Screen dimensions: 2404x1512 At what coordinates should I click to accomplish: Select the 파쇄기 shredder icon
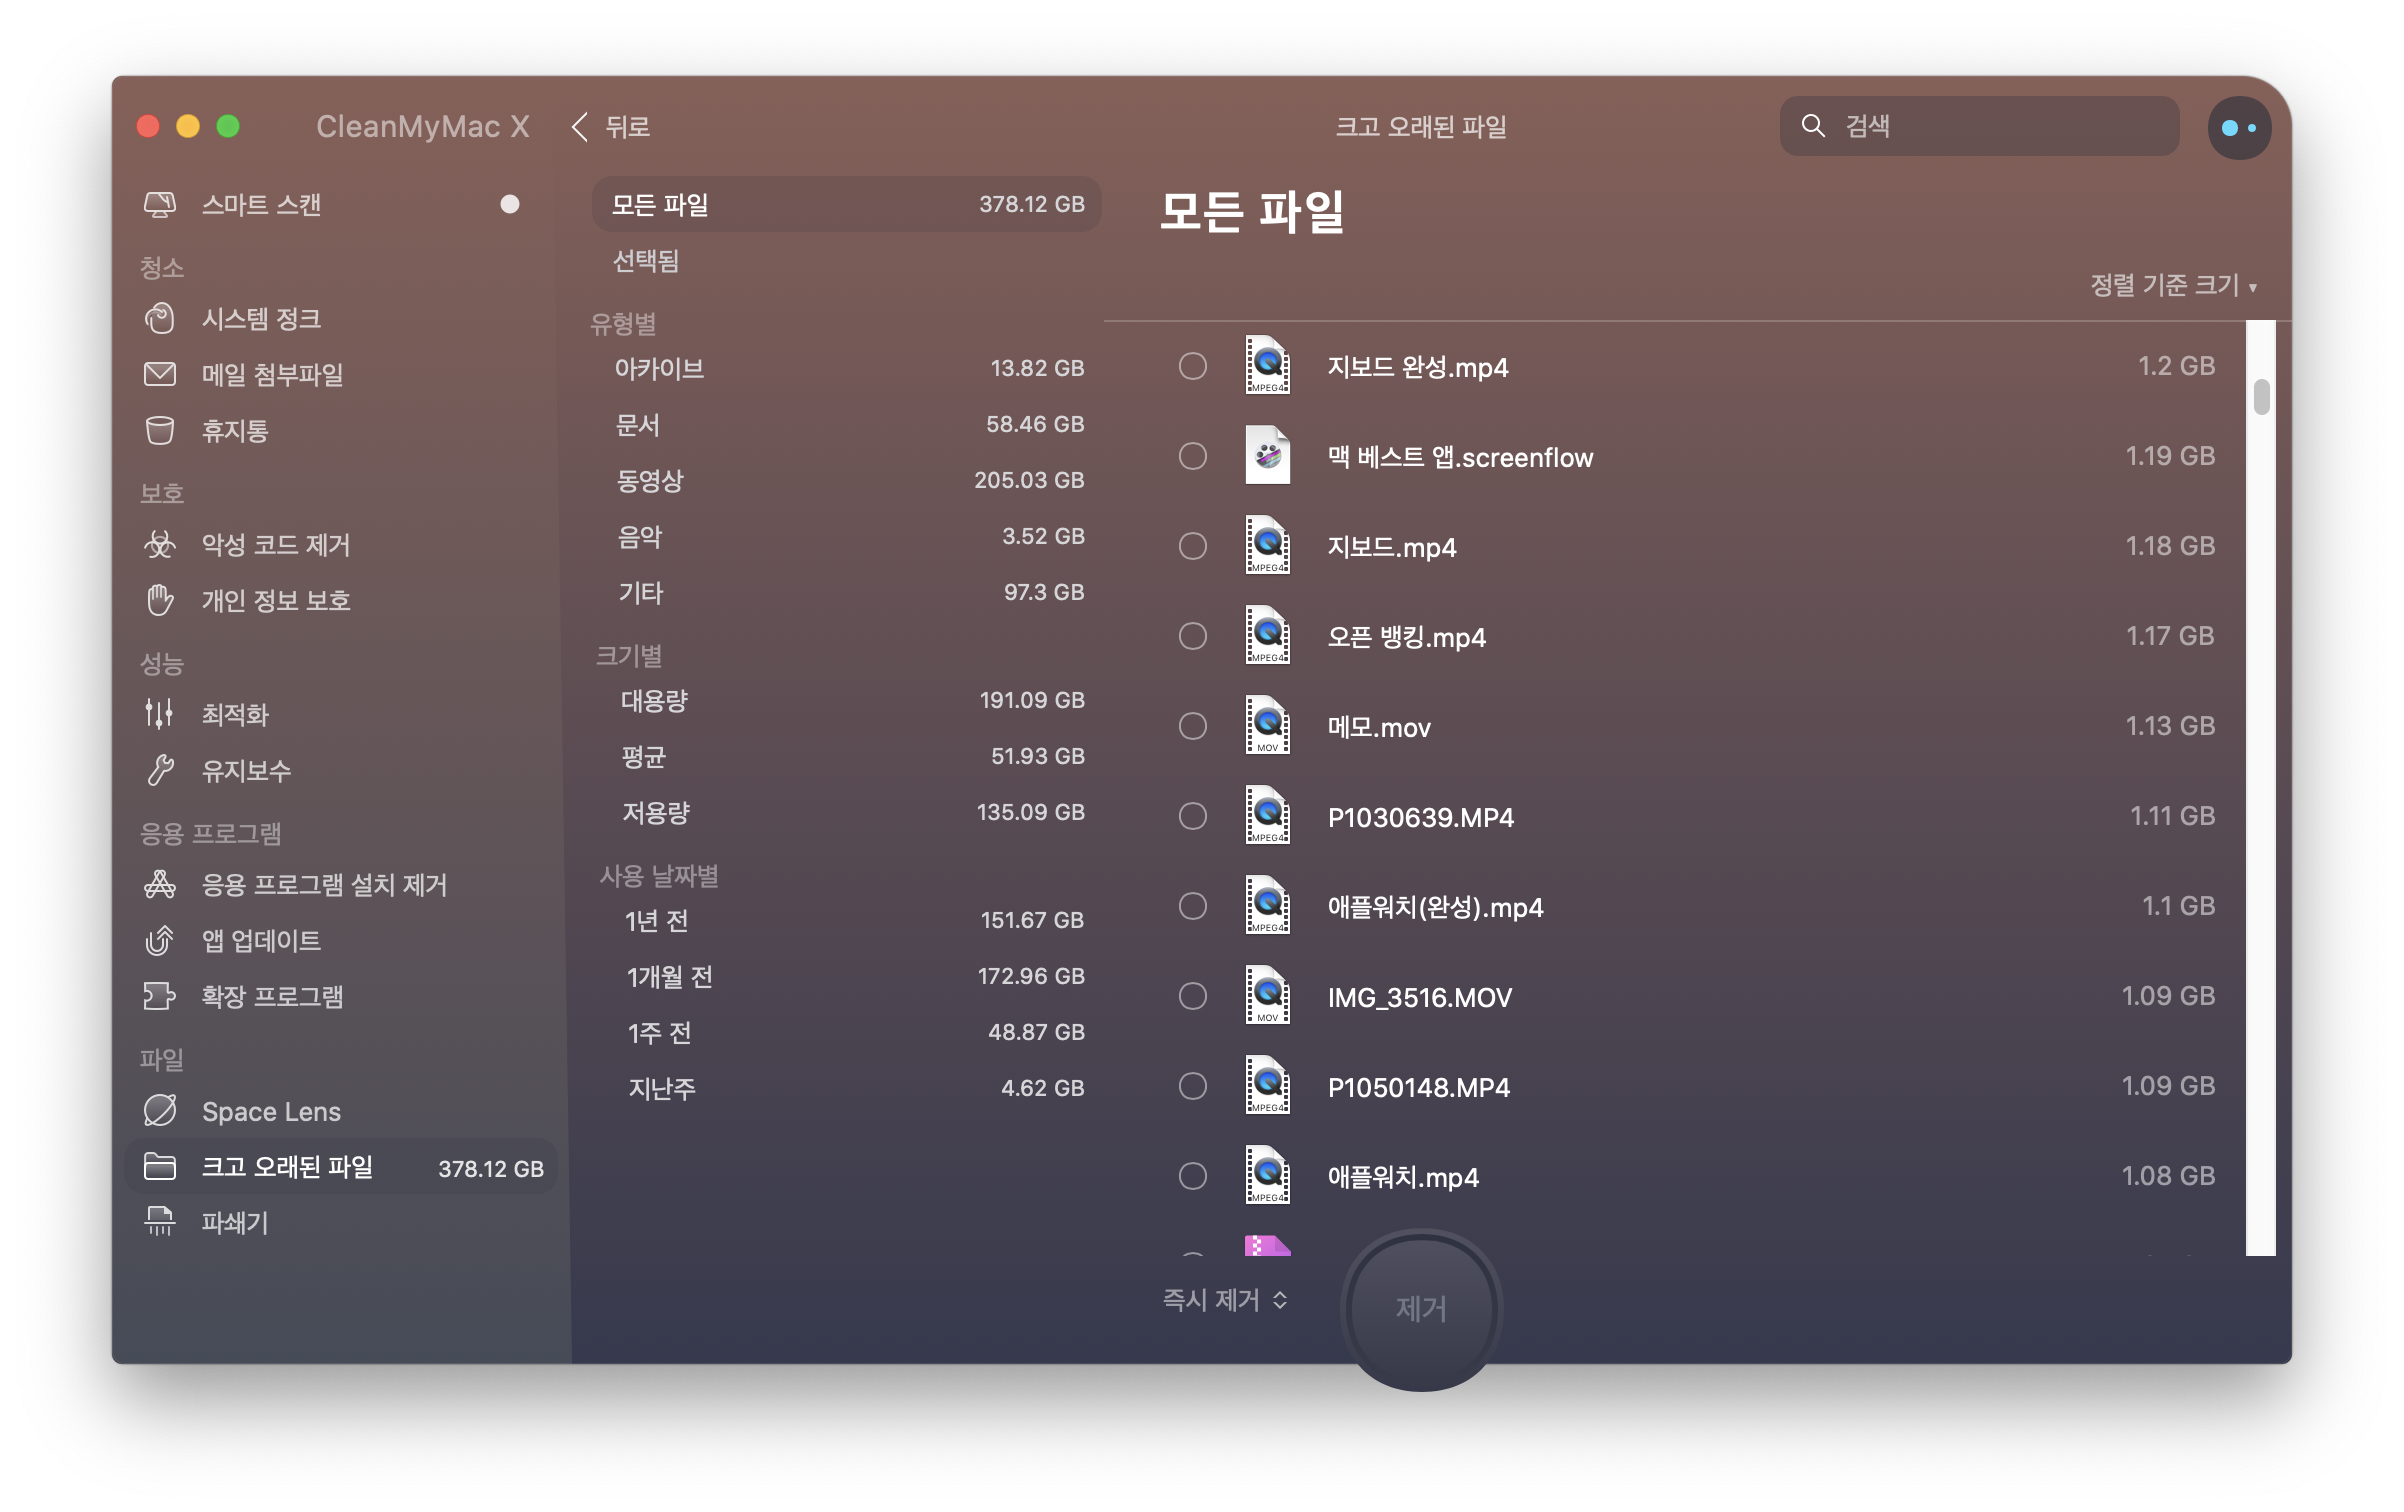click(x=160, y=1222)
